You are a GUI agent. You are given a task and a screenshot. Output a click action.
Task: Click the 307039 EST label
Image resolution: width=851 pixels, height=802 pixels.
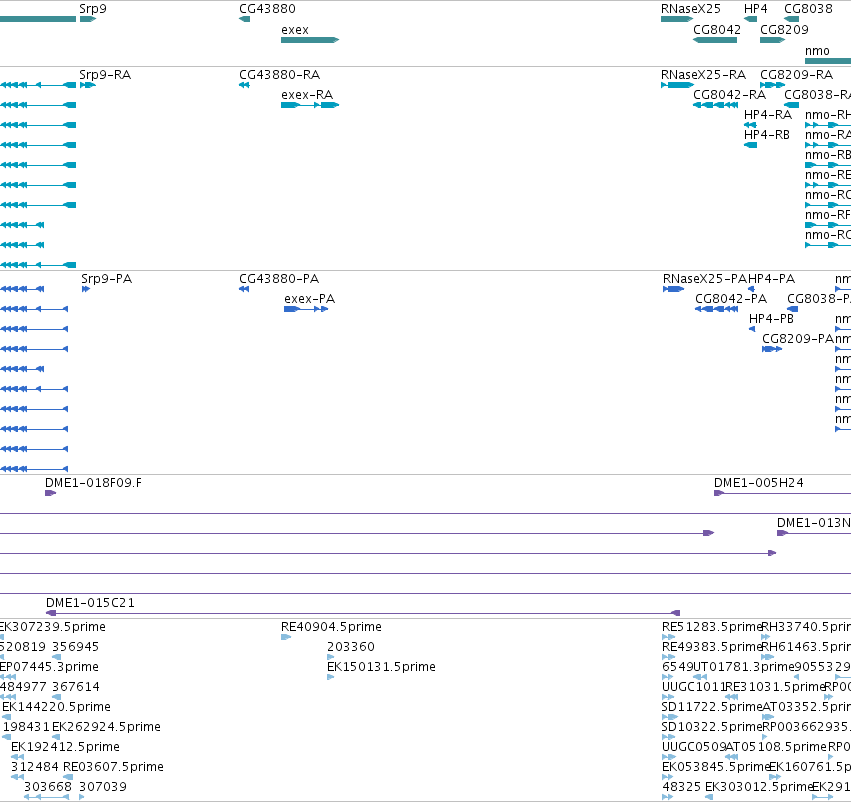tap(103, 787)
